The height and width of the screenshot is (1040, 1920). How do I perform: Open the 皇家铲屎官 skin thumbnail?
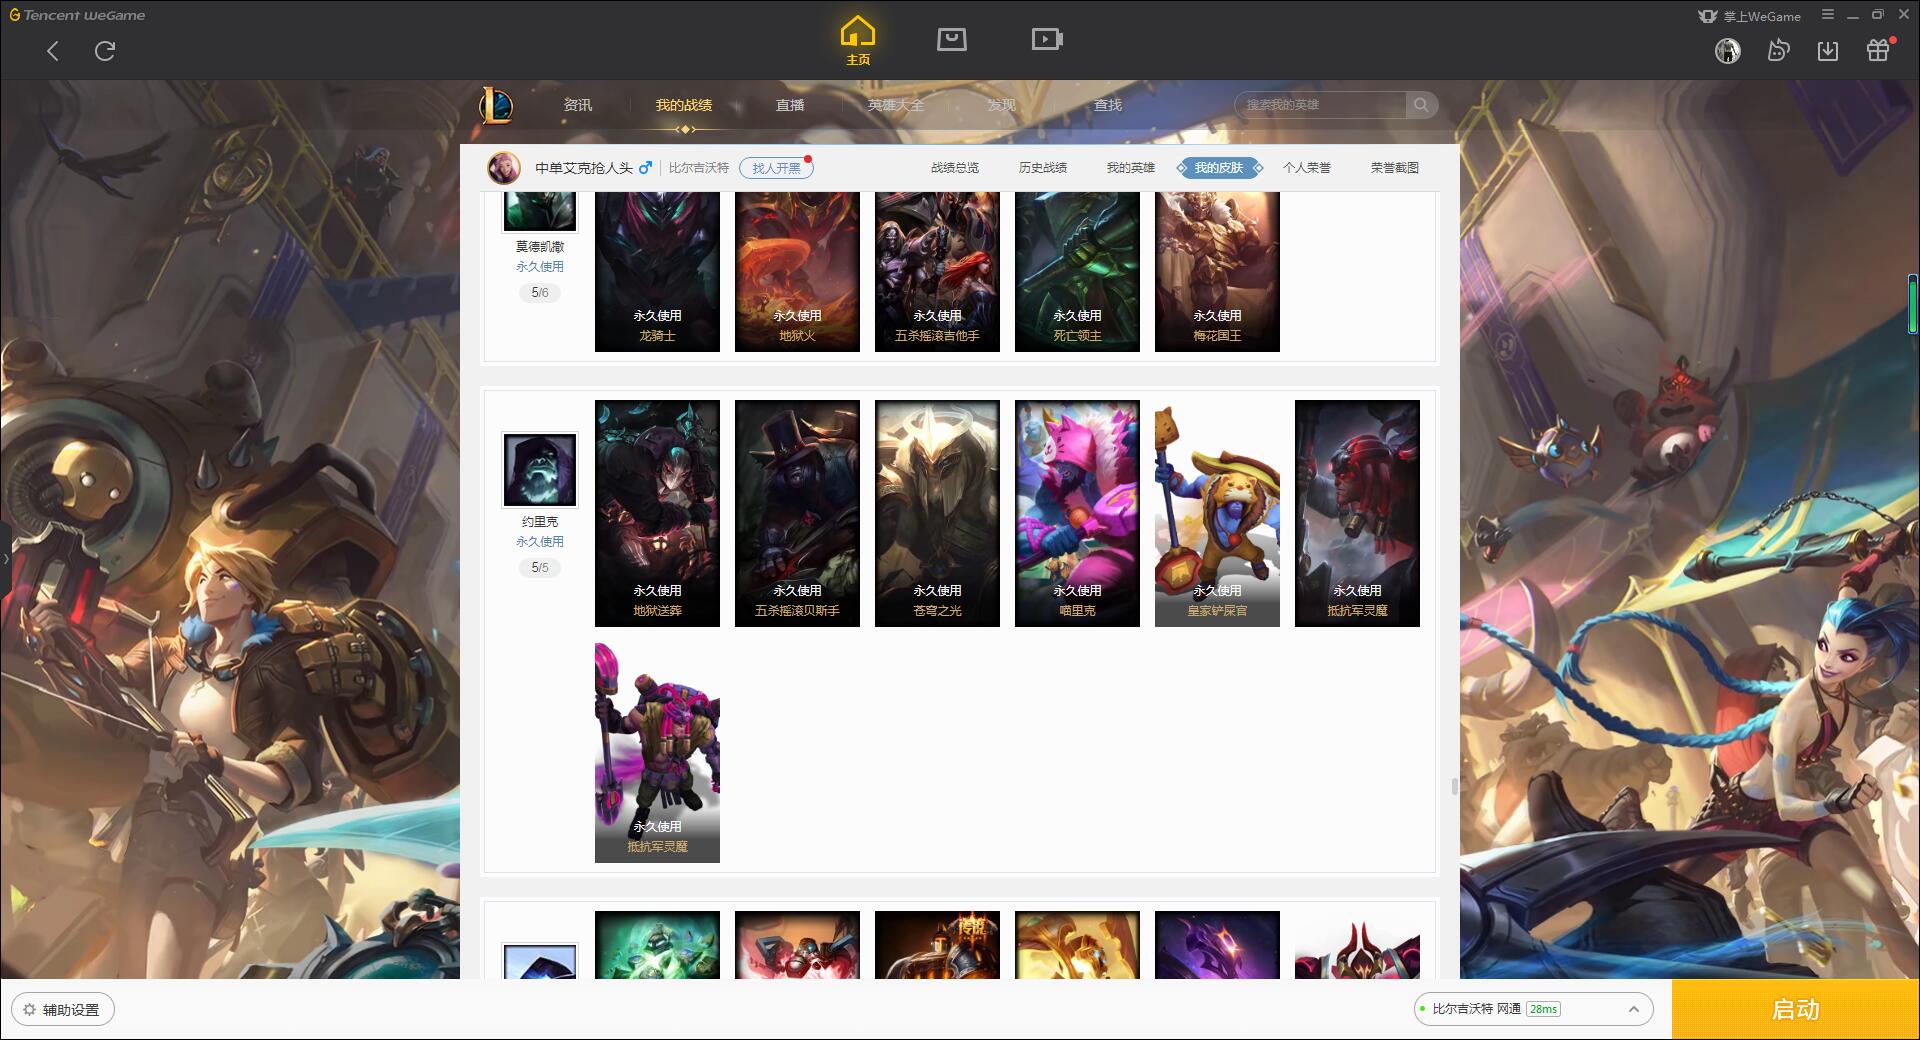pos(1217,513)
